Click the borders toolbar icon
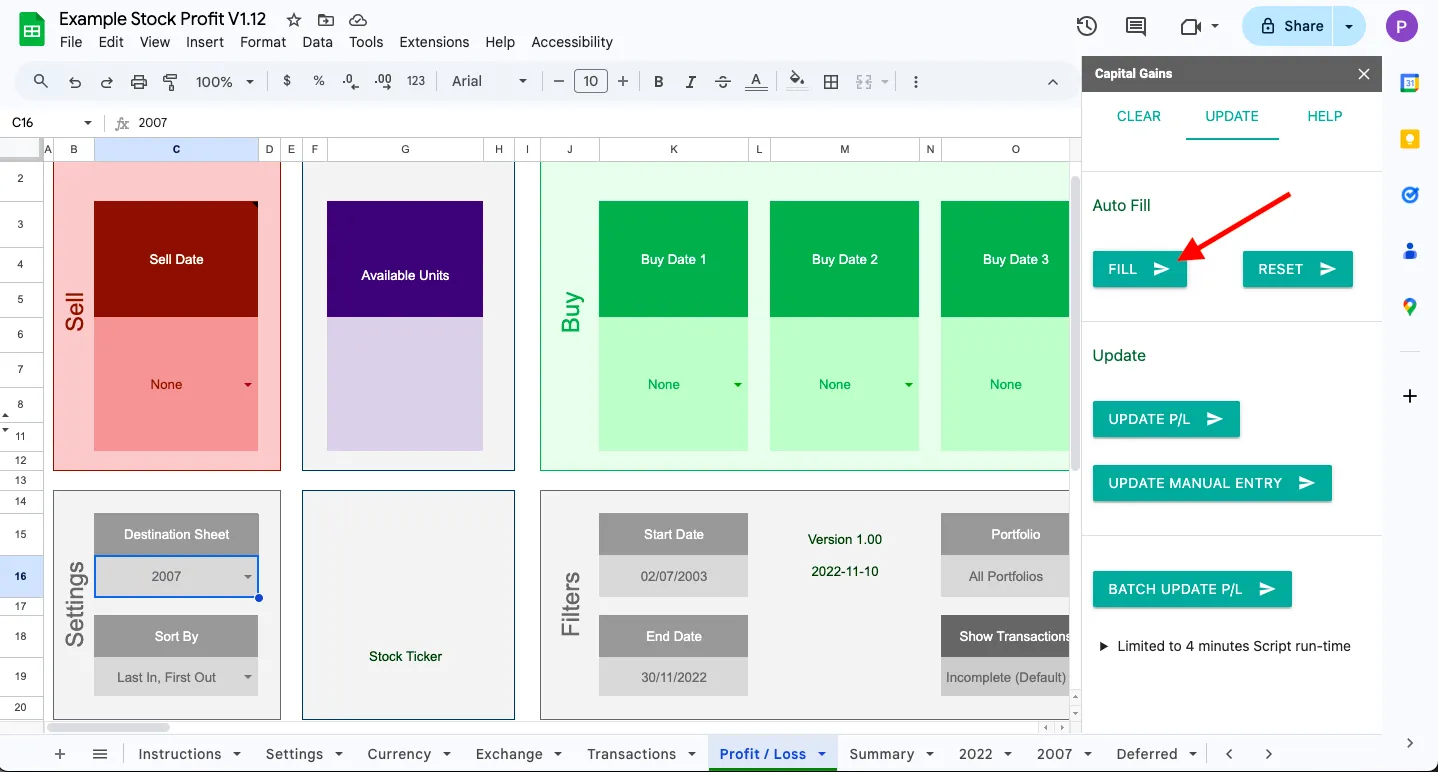The height and width of the screenshot is (772, 1438). 830,82
